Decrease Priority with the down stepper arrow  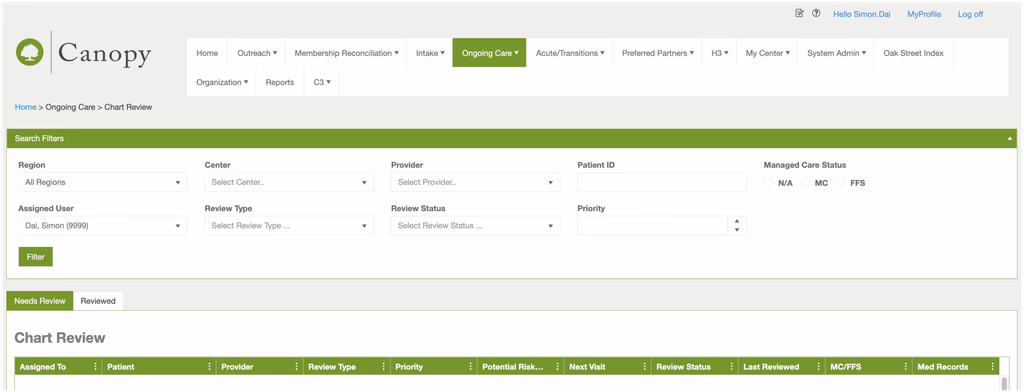coord(737,230)
